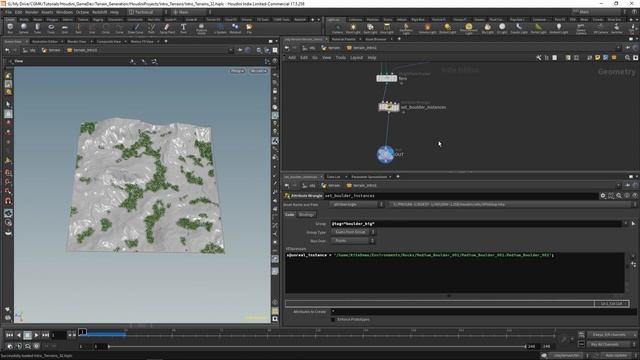Viewport: 640px width, 360px height.
Task: Open the Group field dropdown arrow
Action: [x=626, y=224]
